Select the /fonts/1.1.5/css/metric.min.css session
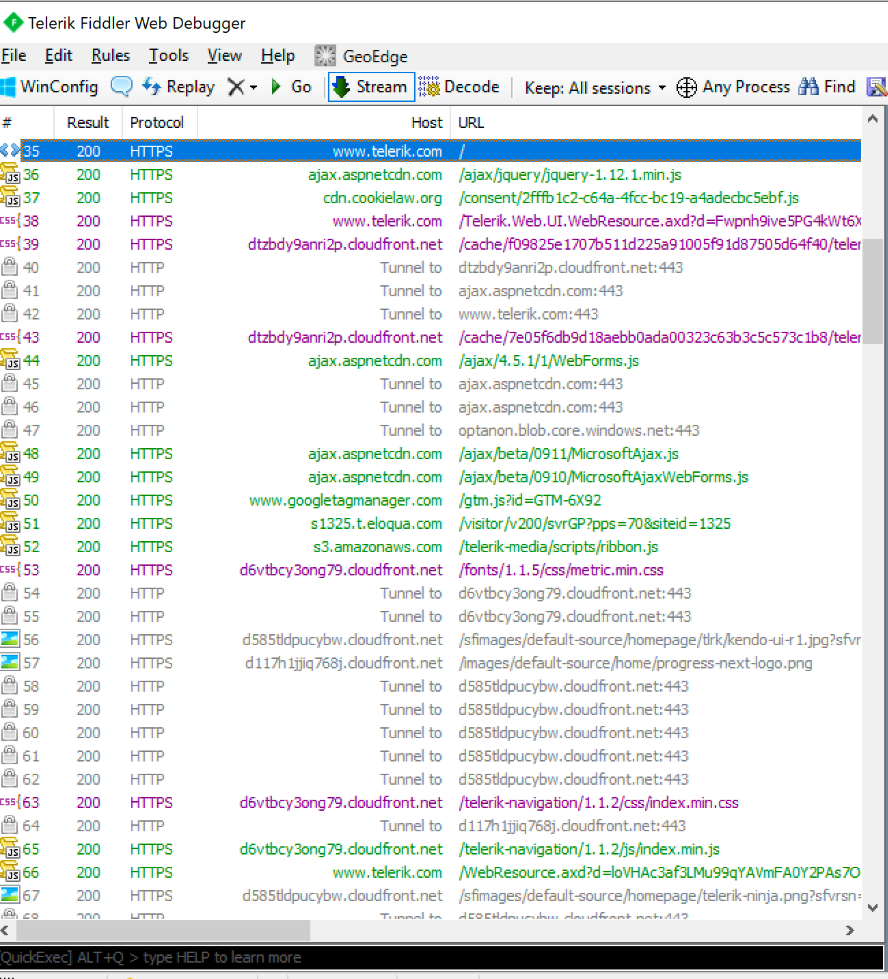This screenshot has width=888, height=979. click(431, 570)
